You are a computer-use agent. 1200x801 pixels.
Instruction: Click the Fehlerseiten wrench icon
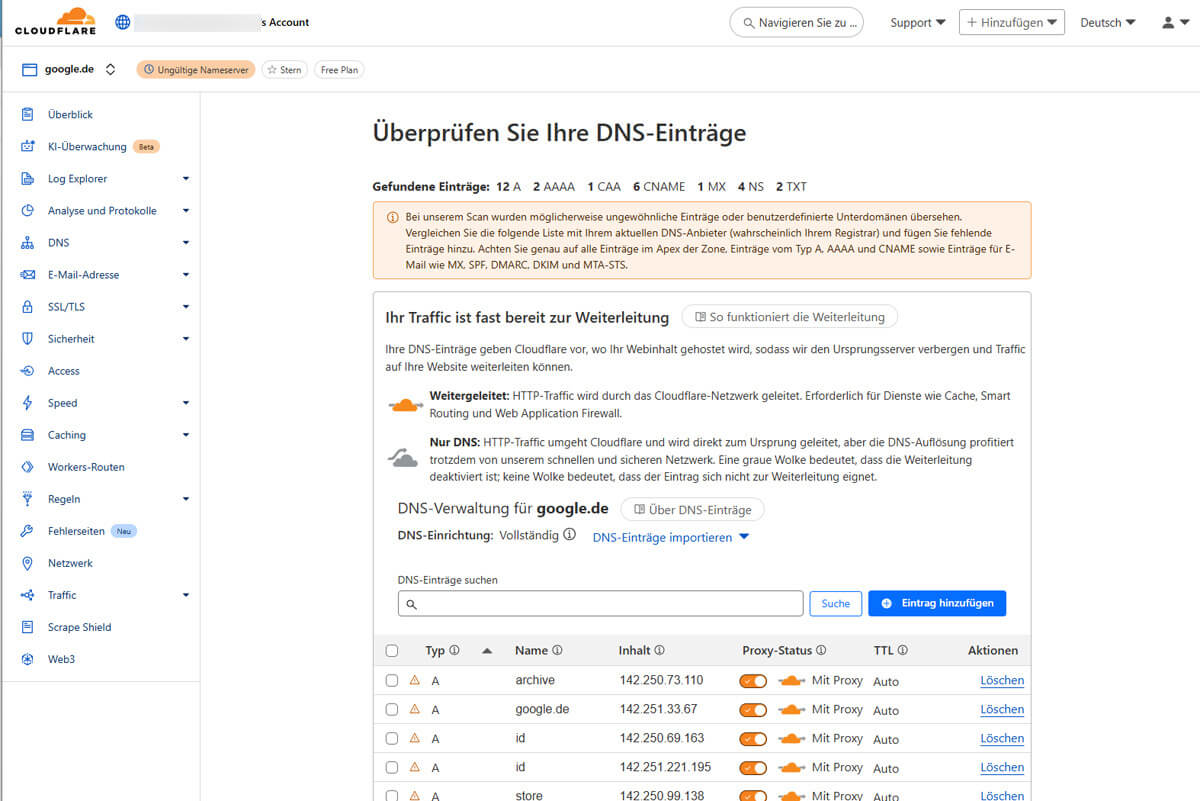click(x=28, y=531)
